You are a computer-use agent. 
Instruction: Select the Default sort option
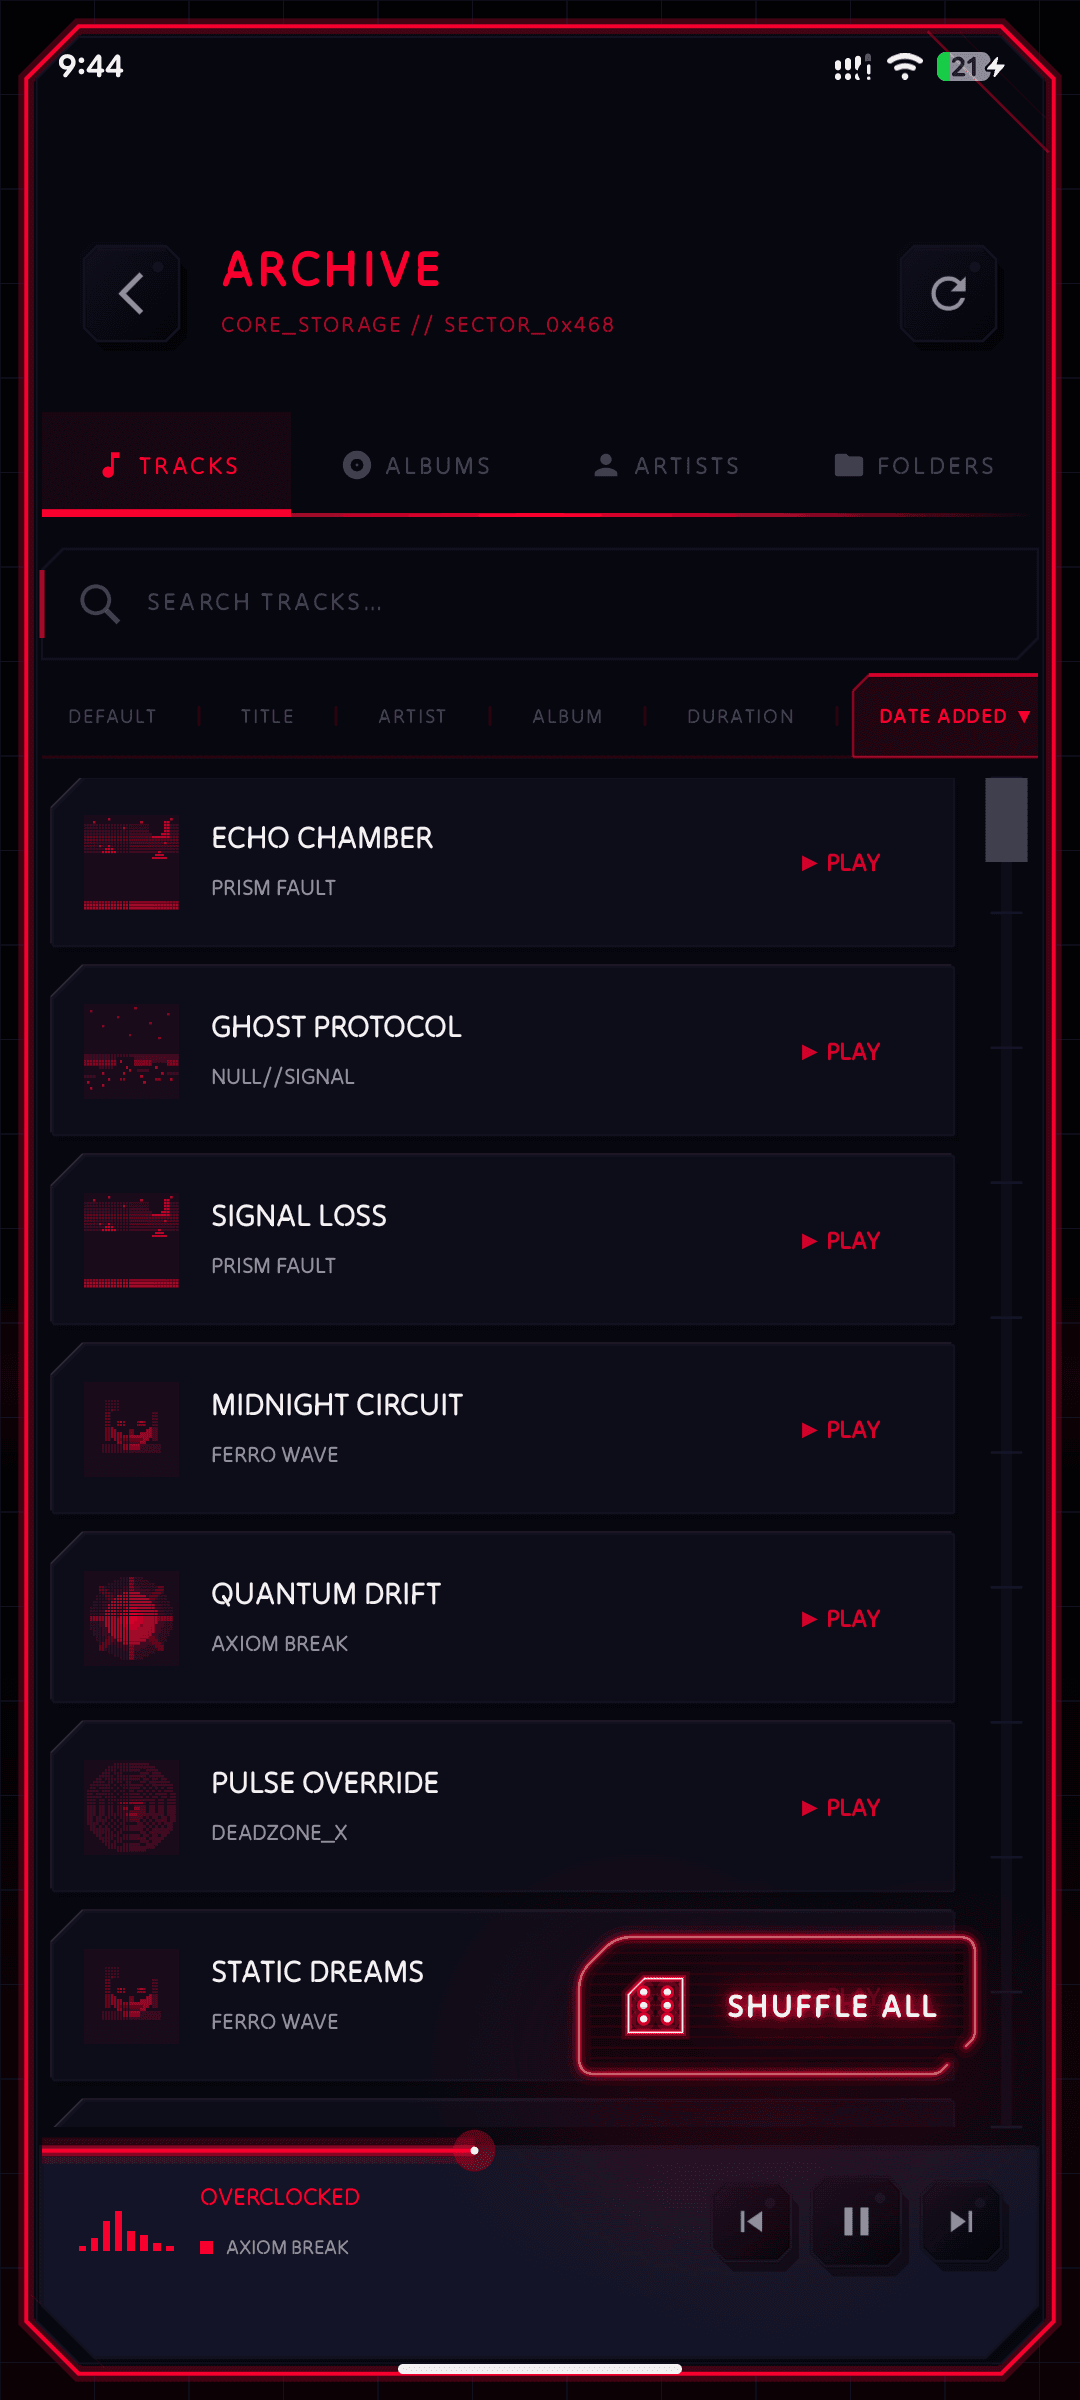[x=112, y=716]
